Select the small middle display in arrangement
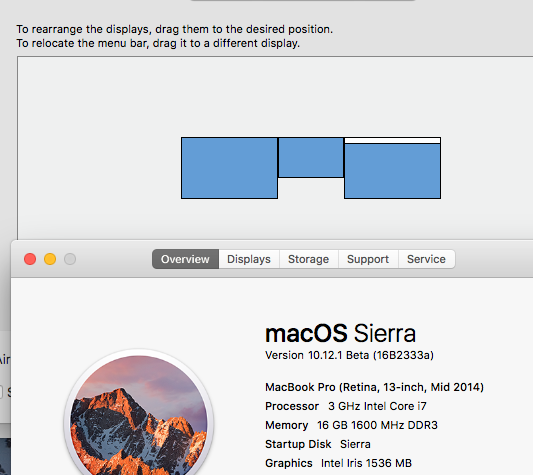Image resolution: width=533 pixels, height=475 pixels. [311, 157]
